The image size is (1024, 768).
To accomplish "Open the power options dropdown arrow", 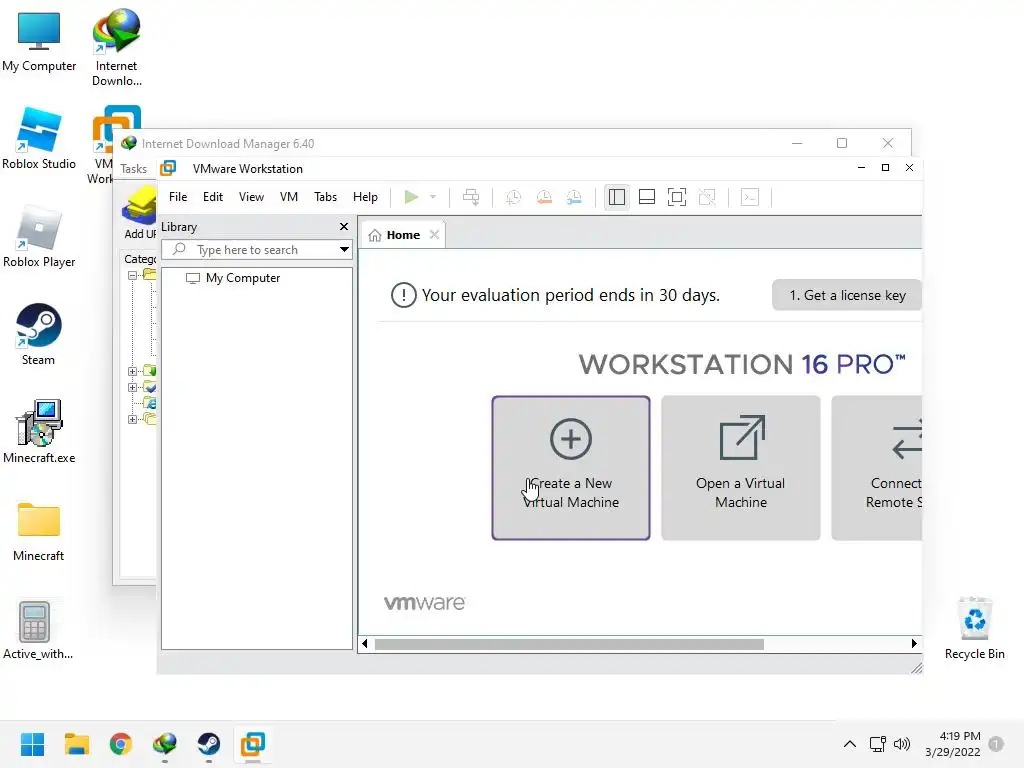I will 432,197.
